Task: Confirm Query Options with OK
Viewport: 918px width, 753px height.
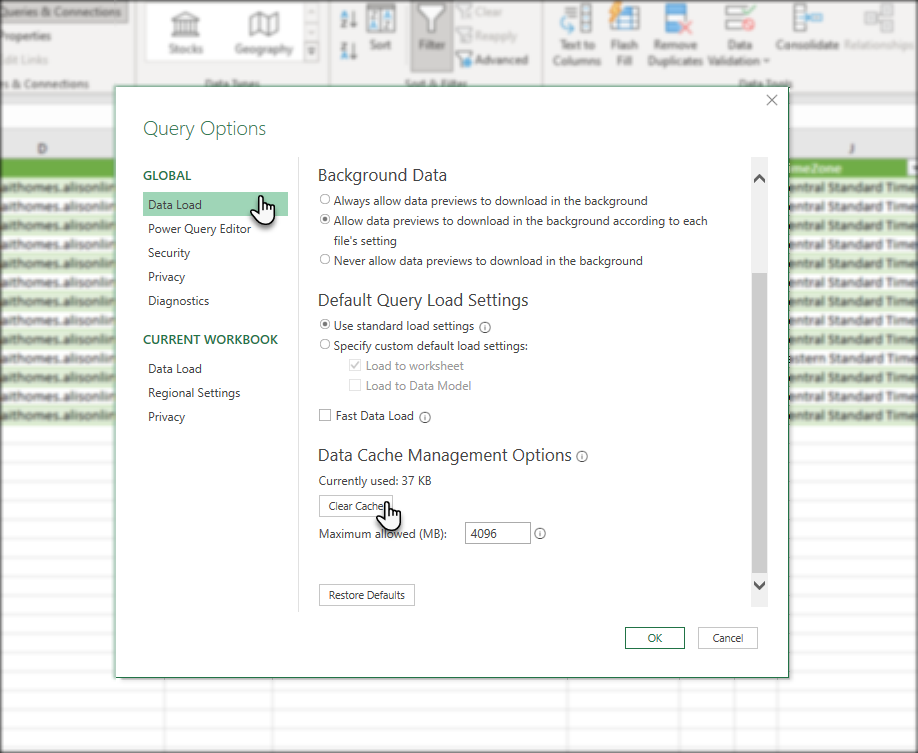Action: tap(655, 638)
